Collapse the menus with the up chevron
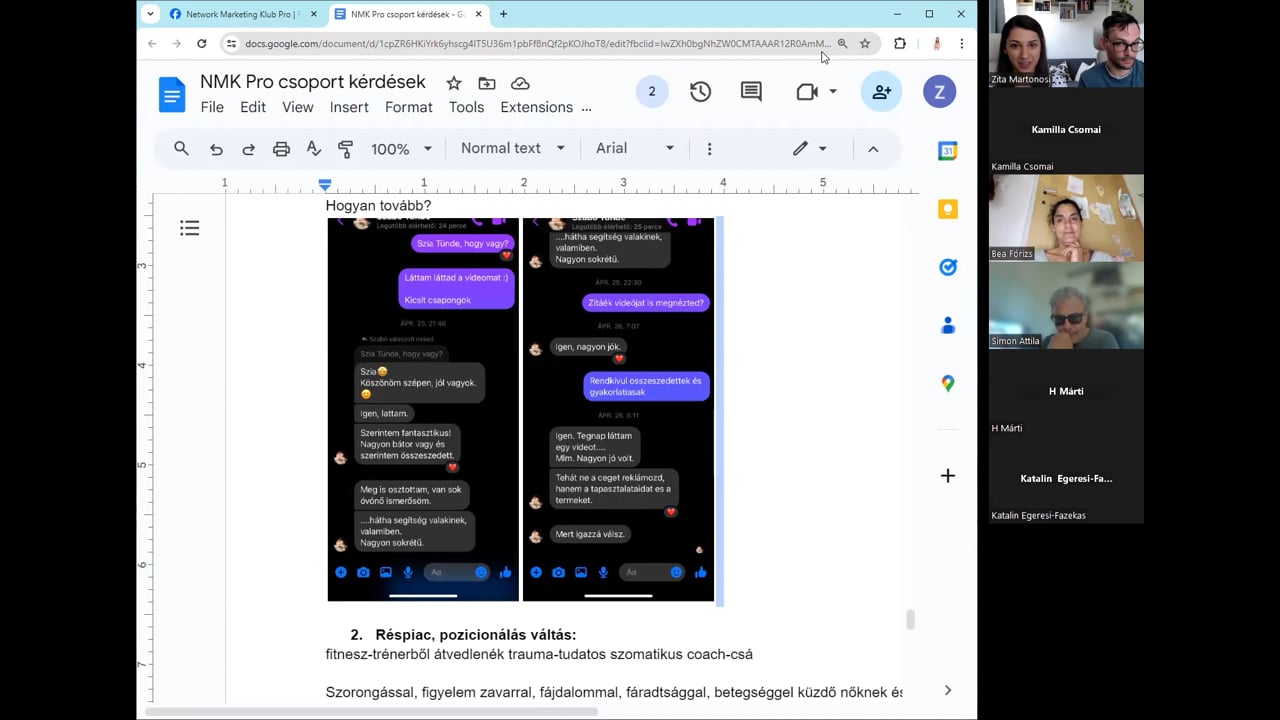This screenshot has height=720, width=1280. coord(873,149)
